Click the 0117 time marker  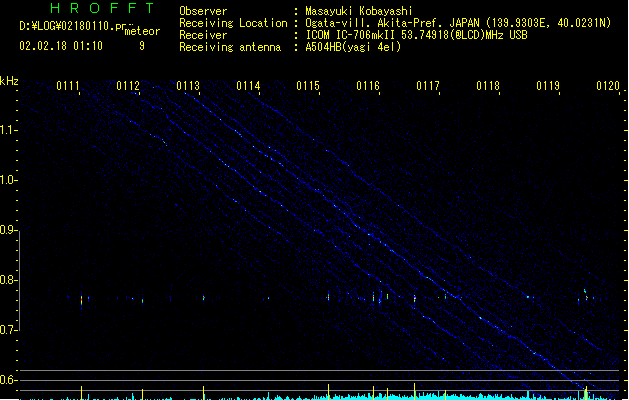click(428, 86)
